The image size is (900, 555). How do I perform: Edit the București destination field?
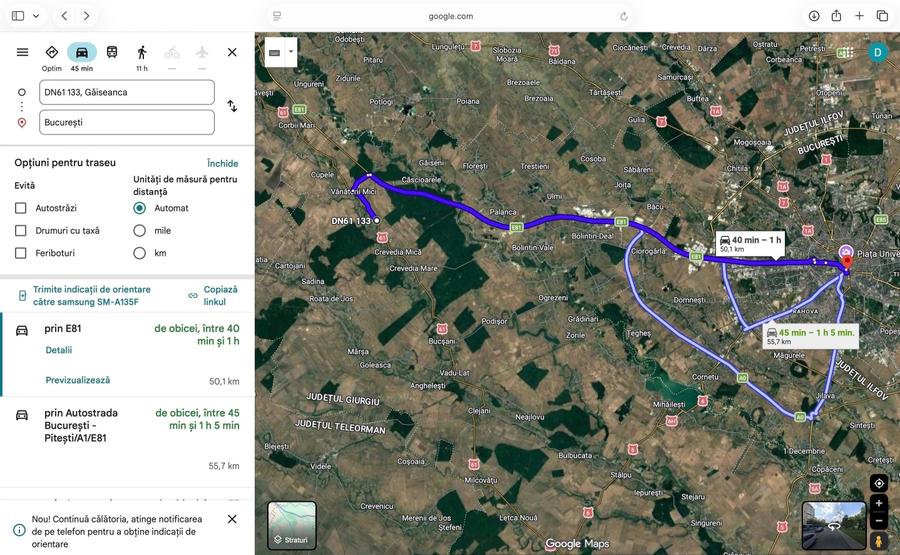(x=127, y=122)
